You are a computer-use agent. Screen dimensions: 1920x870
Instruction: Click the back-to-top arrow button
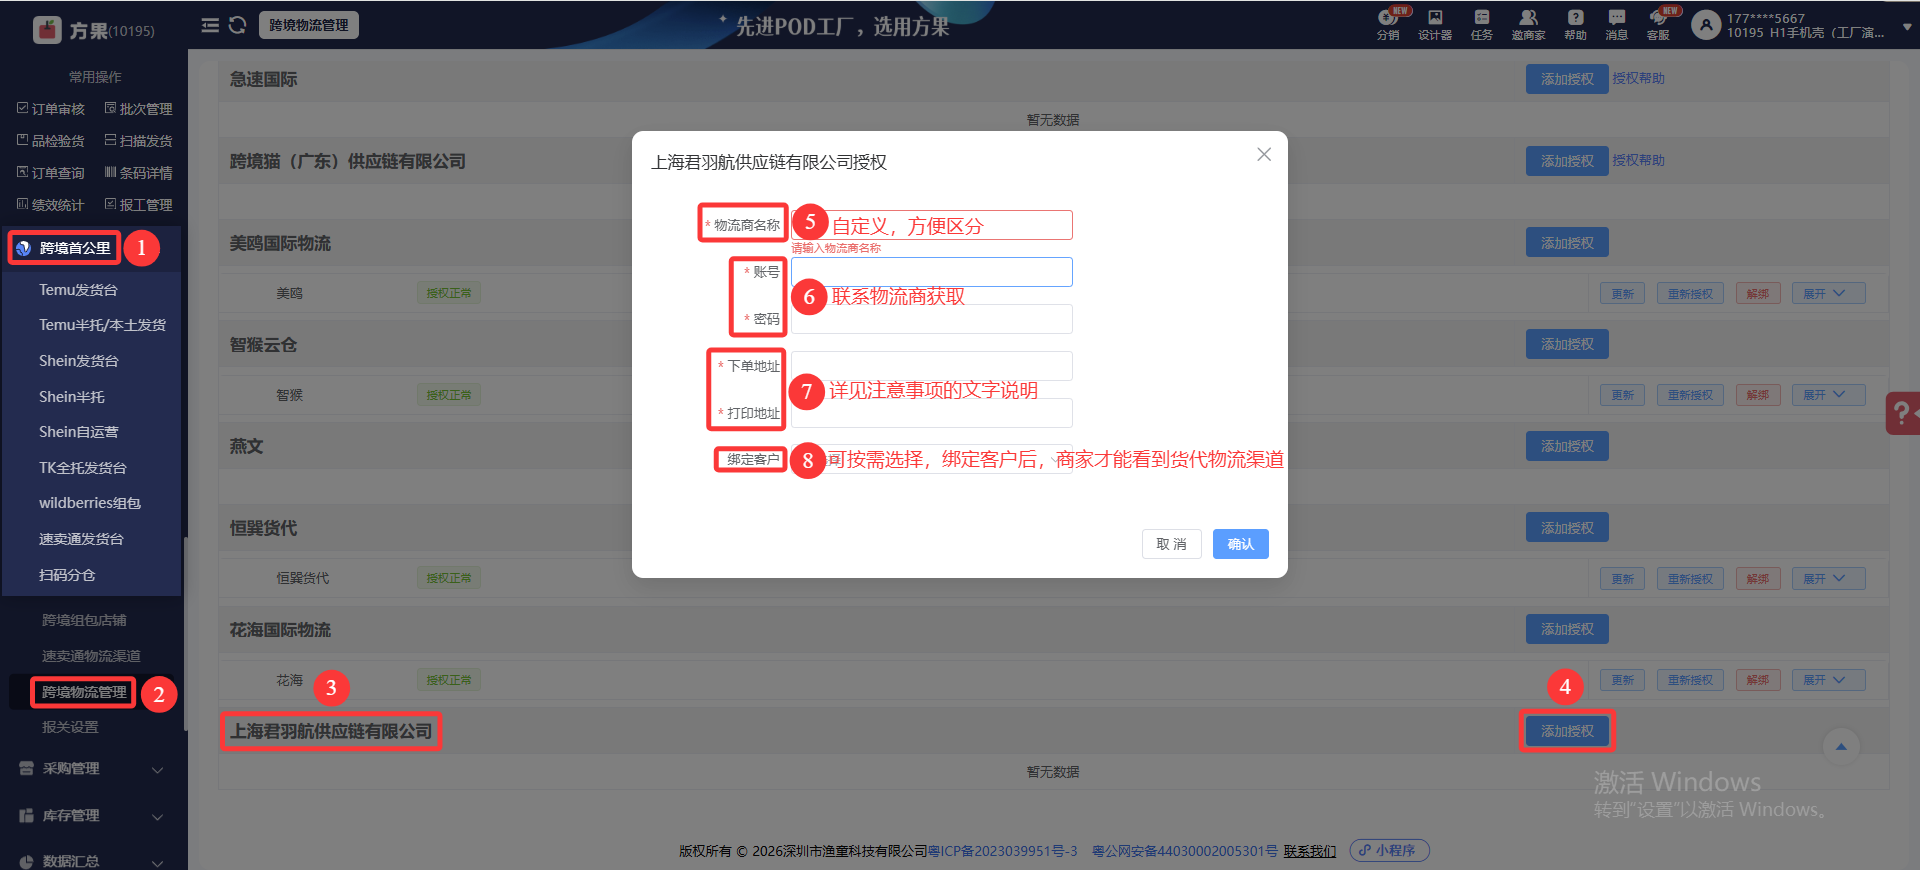[1841, 747]
